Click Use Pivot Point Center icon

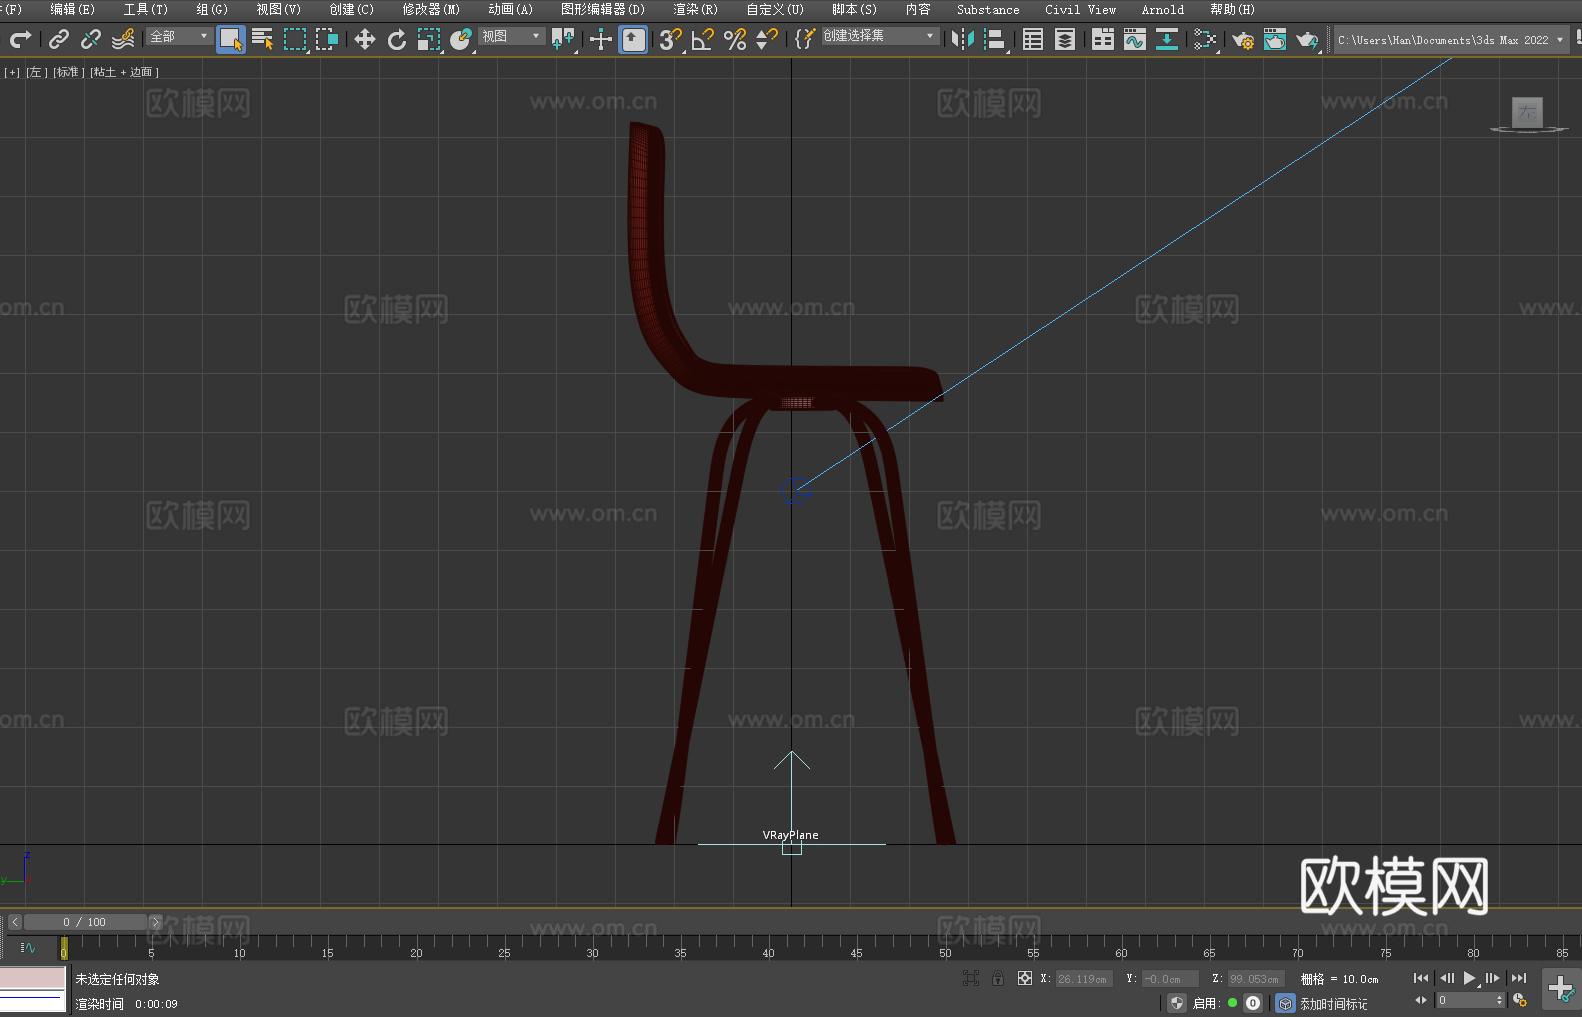coord(563,39)
